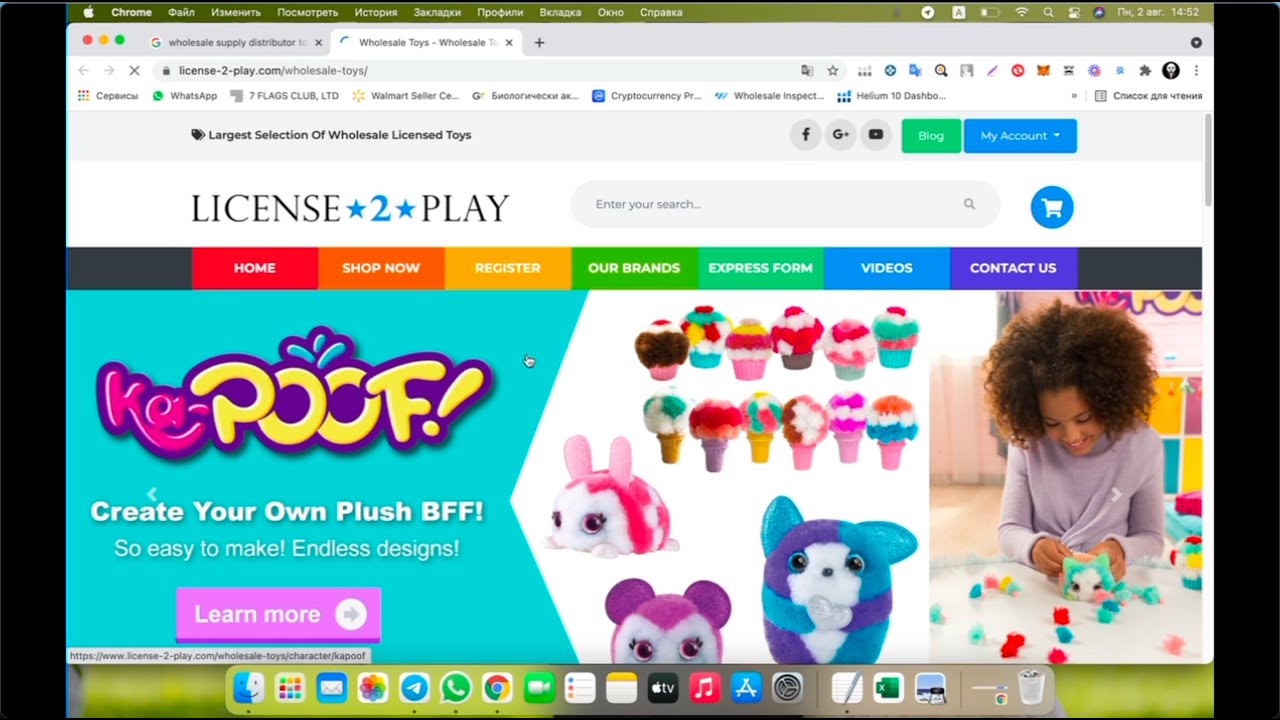This screenshot has height=720, width=1280.
Task: Open SHOP NOW in site navigation
Action: (381, 268)
